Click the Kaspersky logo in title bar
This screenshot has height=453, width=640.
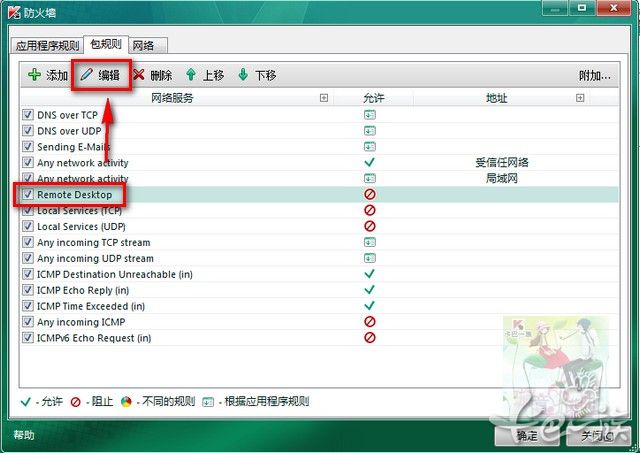point(14,12)
